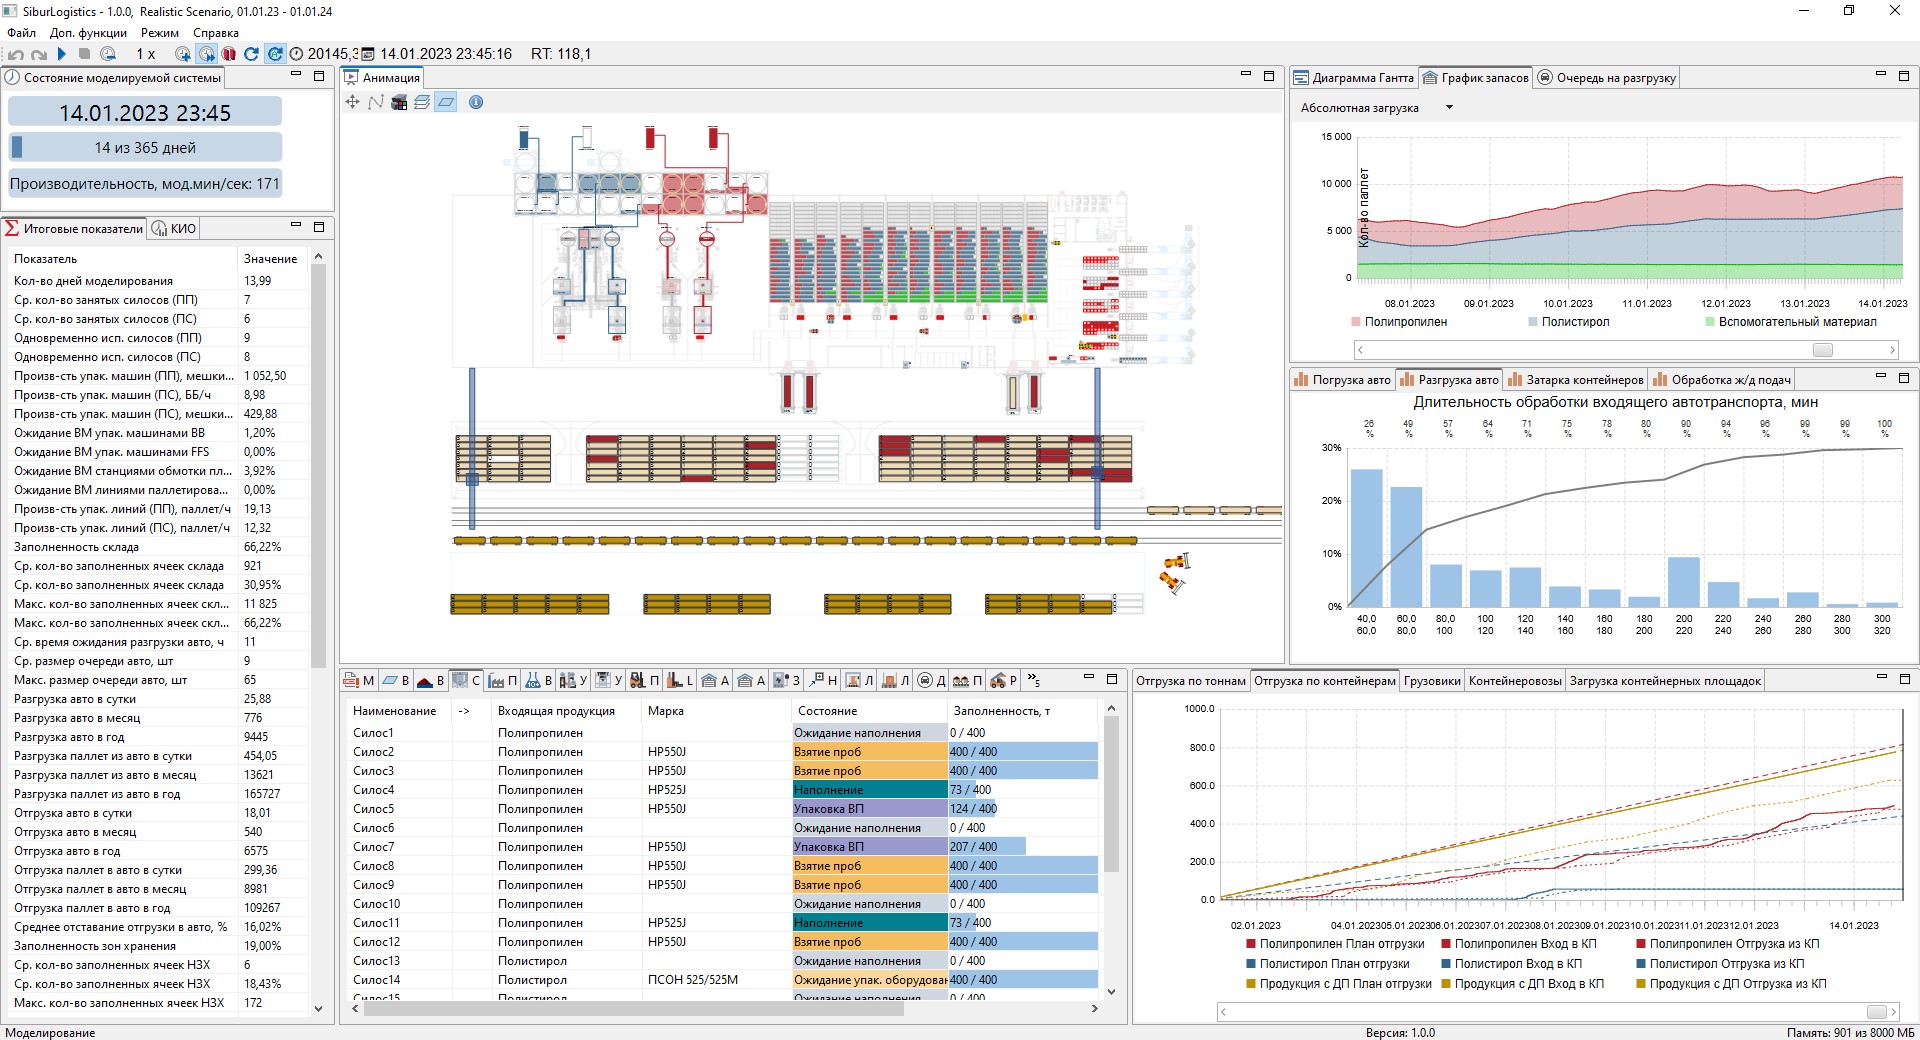Viewport: 1920px width, 1040px height.
Task: Toggle the clock with arrow mode icon
Action: tap(206, 54)
